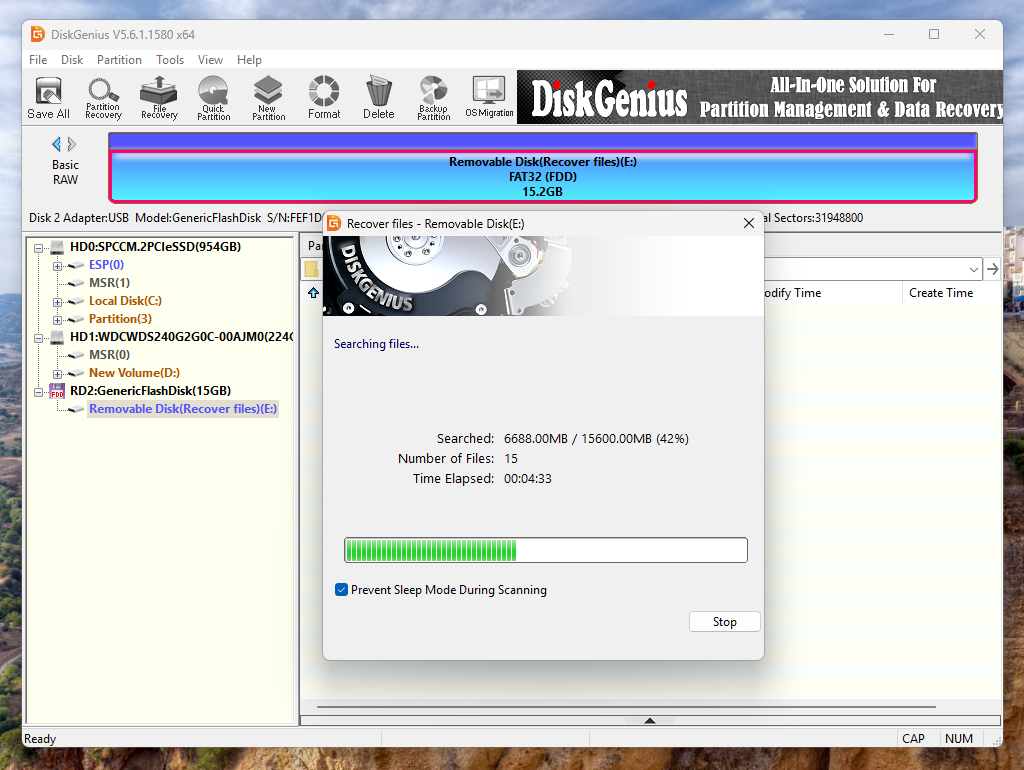Select Quick Partition toolbar icon
1024x770 pixels.
point(214,98)
